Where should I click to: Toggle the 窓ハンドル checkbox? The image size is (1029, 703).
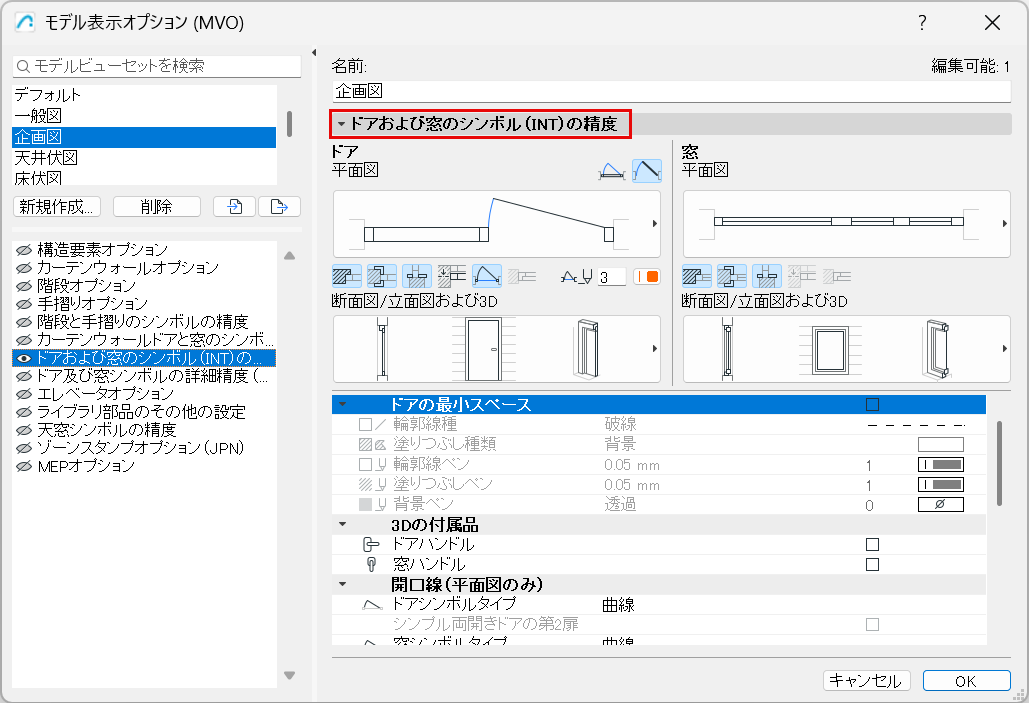[872, 563]
